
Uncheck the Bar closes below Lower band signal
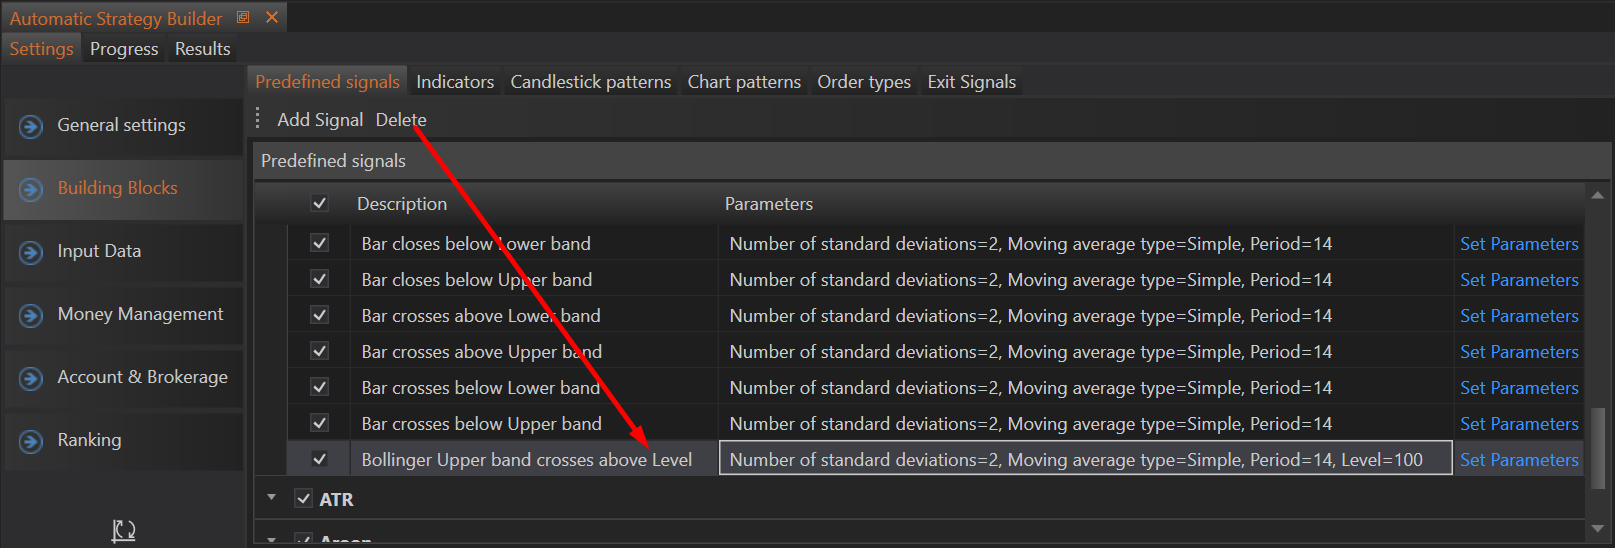320,243
